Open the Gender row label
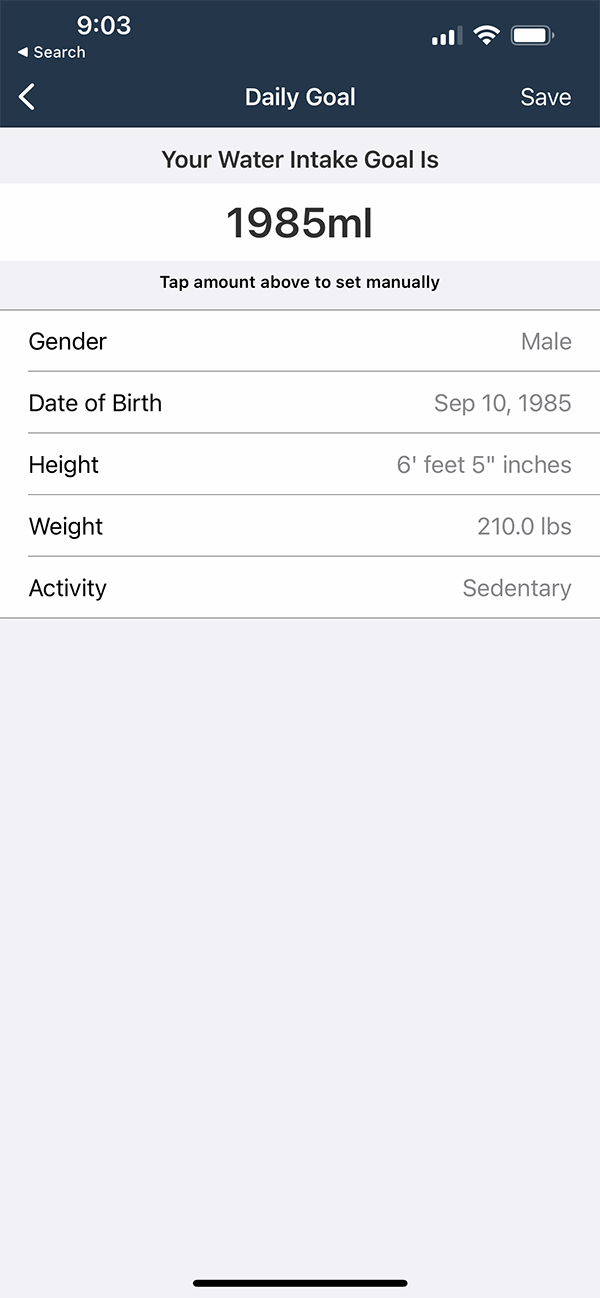This screenshot has width=600, height=1298. pyautogui.click(x=68, y=341)
